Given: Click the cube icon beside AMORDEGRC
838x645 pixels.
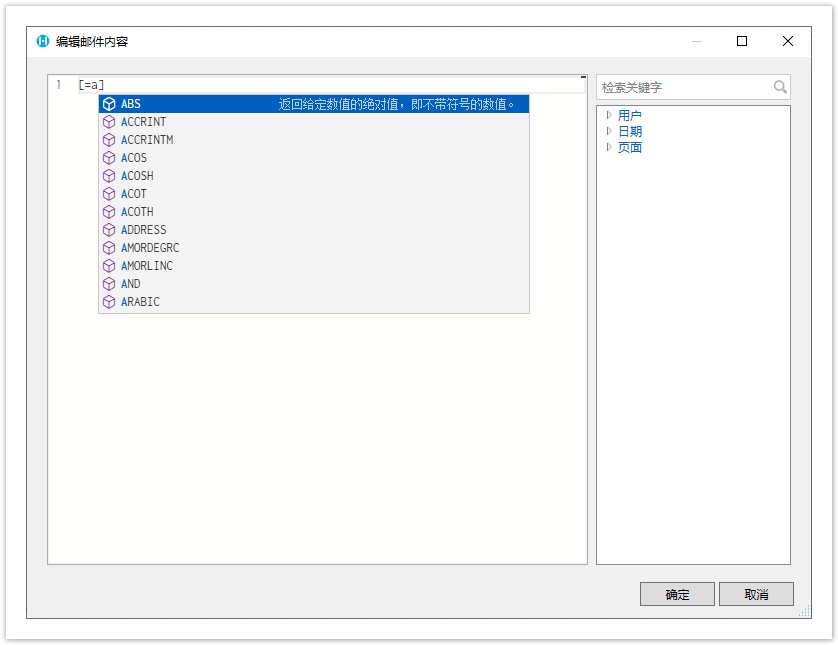Looking at the screenshot, I should 109,248.
